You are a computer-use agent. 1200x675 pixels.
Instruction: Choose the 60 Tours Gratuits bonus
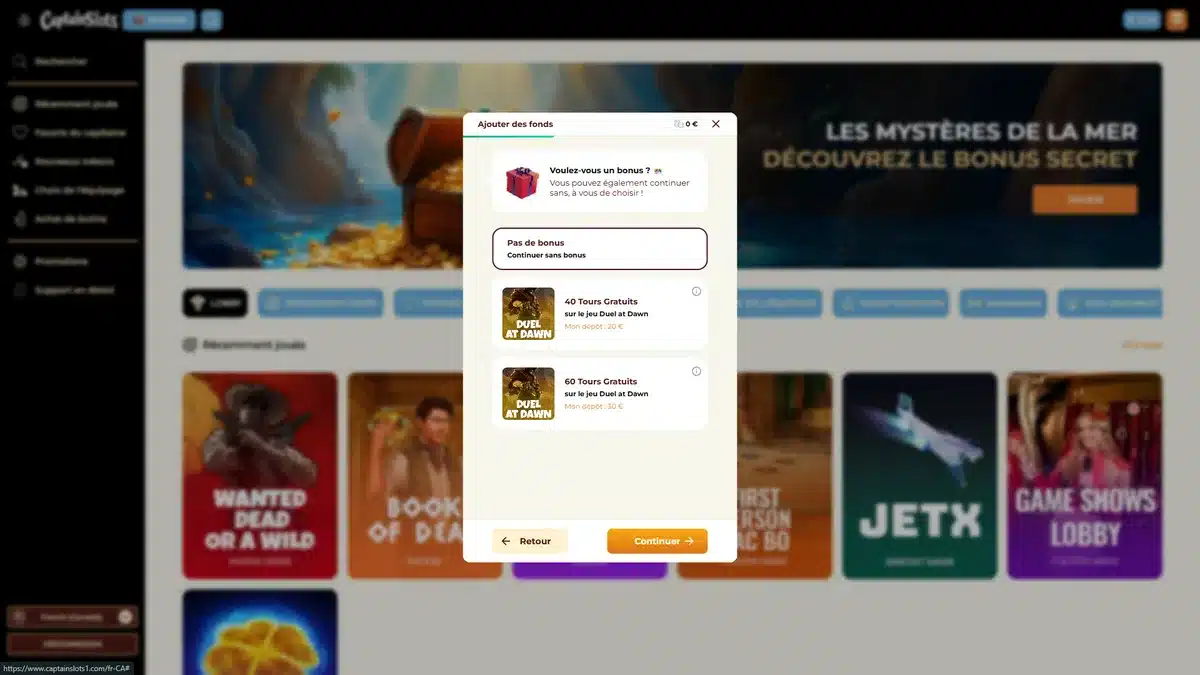pyautogui.click(x=599, y=394)
